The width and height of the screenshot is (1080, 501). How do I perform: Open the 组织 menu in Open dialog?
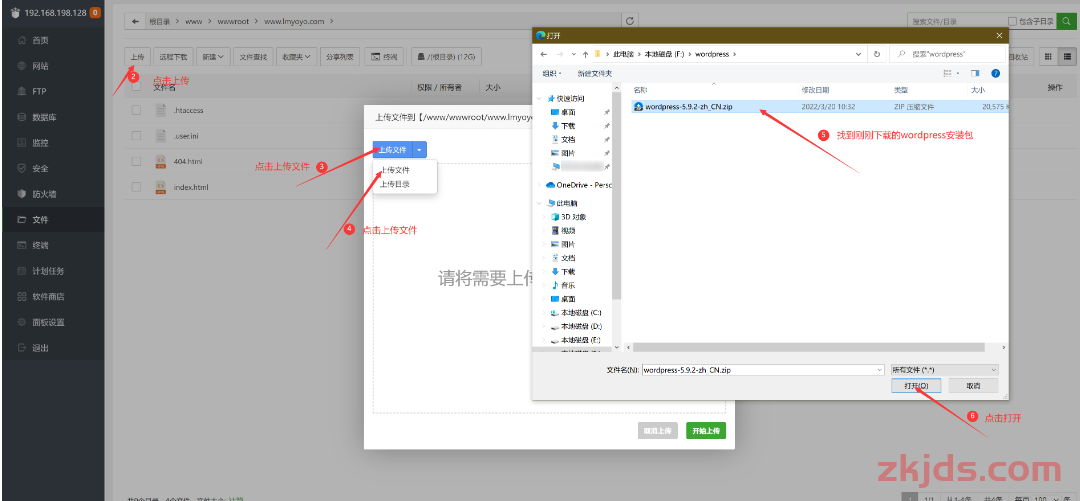552,73
